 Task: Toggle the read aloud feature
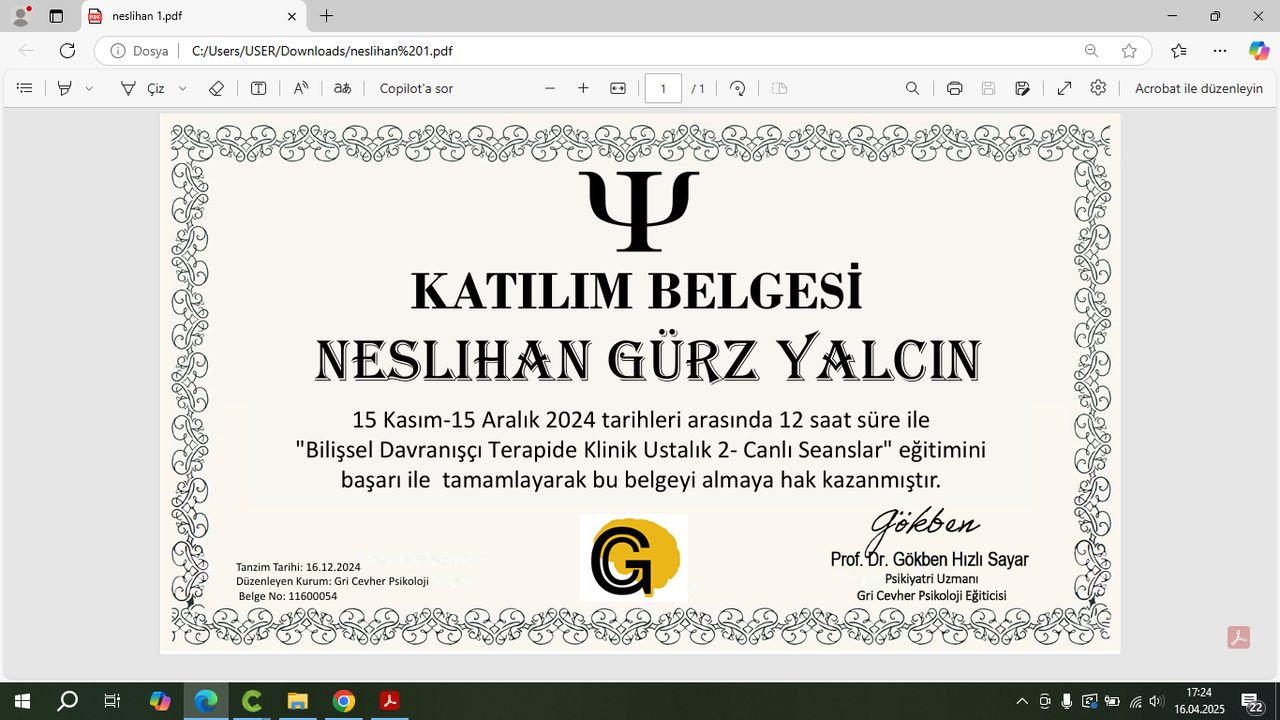coord(301,88)
